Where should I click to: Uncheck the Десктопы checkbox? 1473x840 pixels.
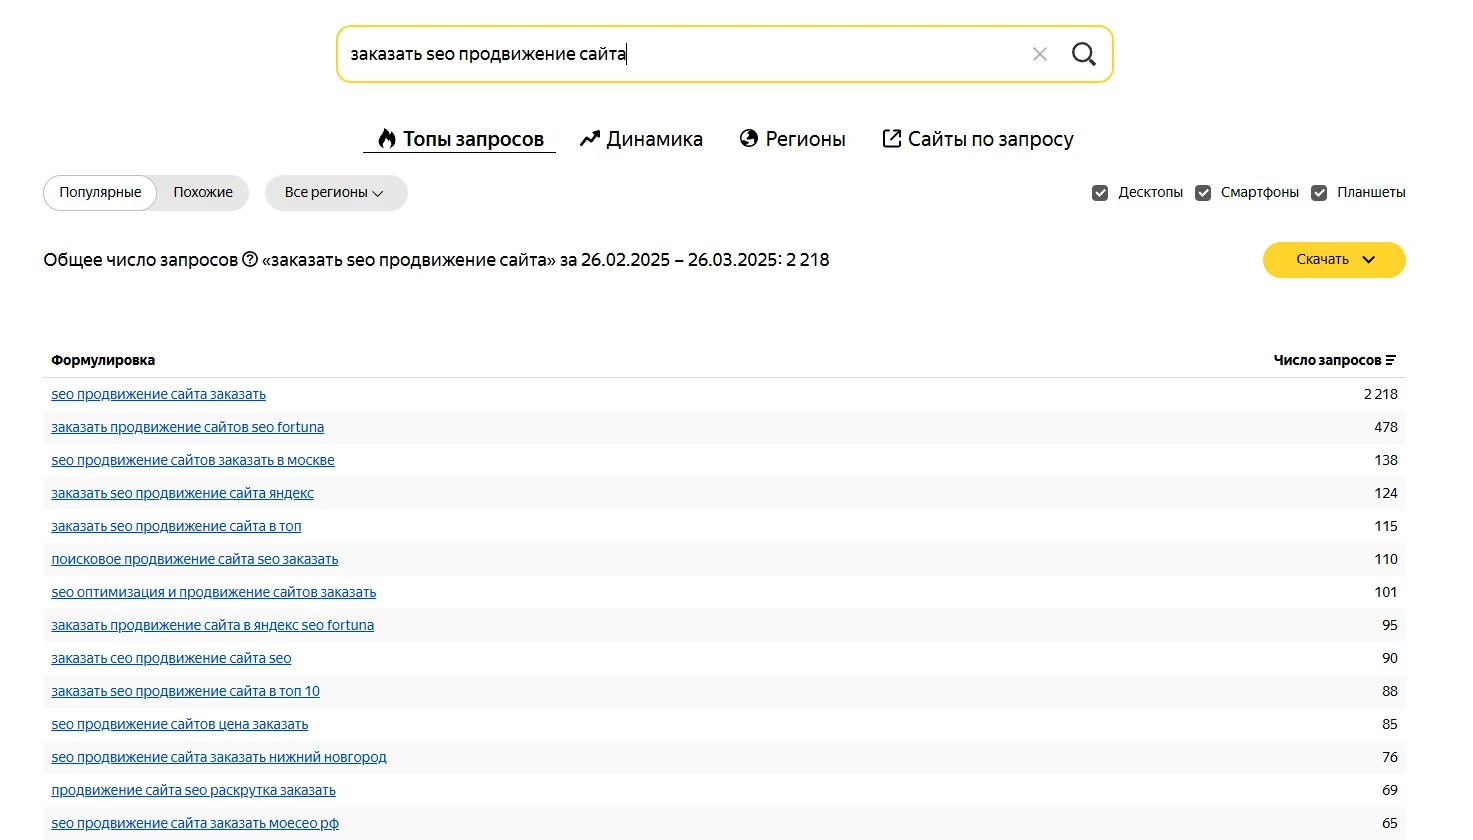(1100, 193)
